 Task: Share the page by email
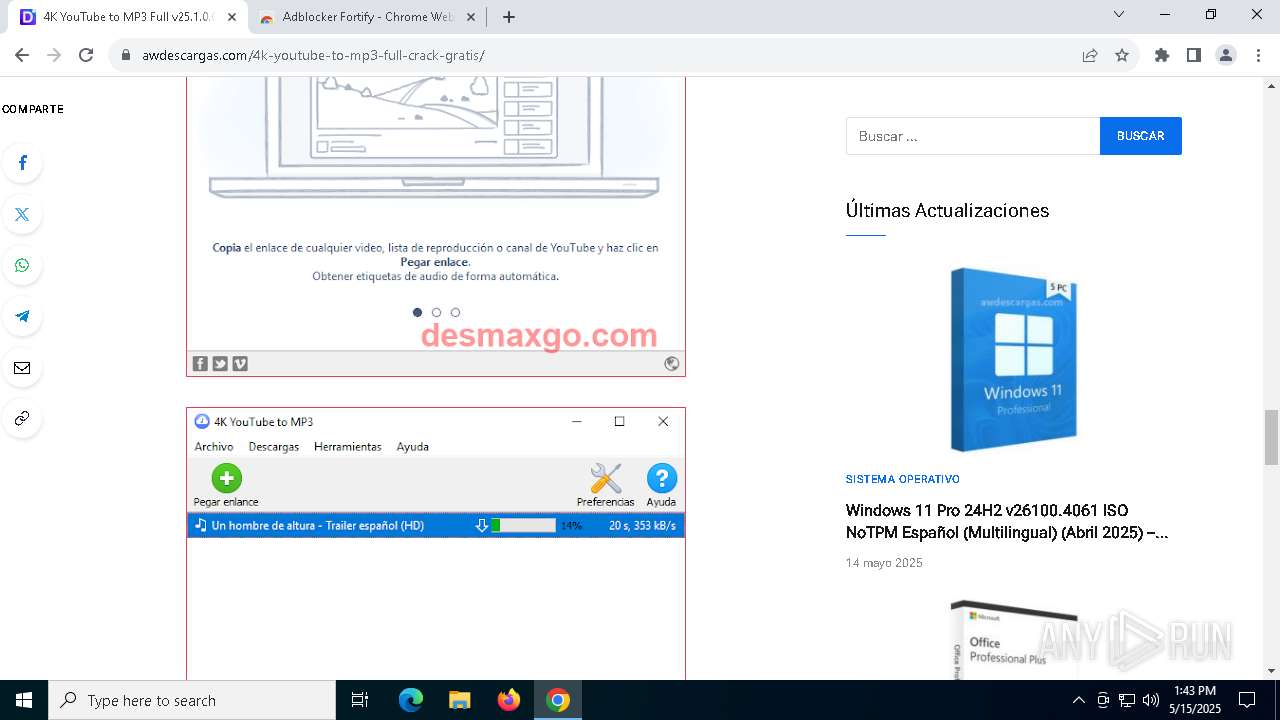click(22, 368)
